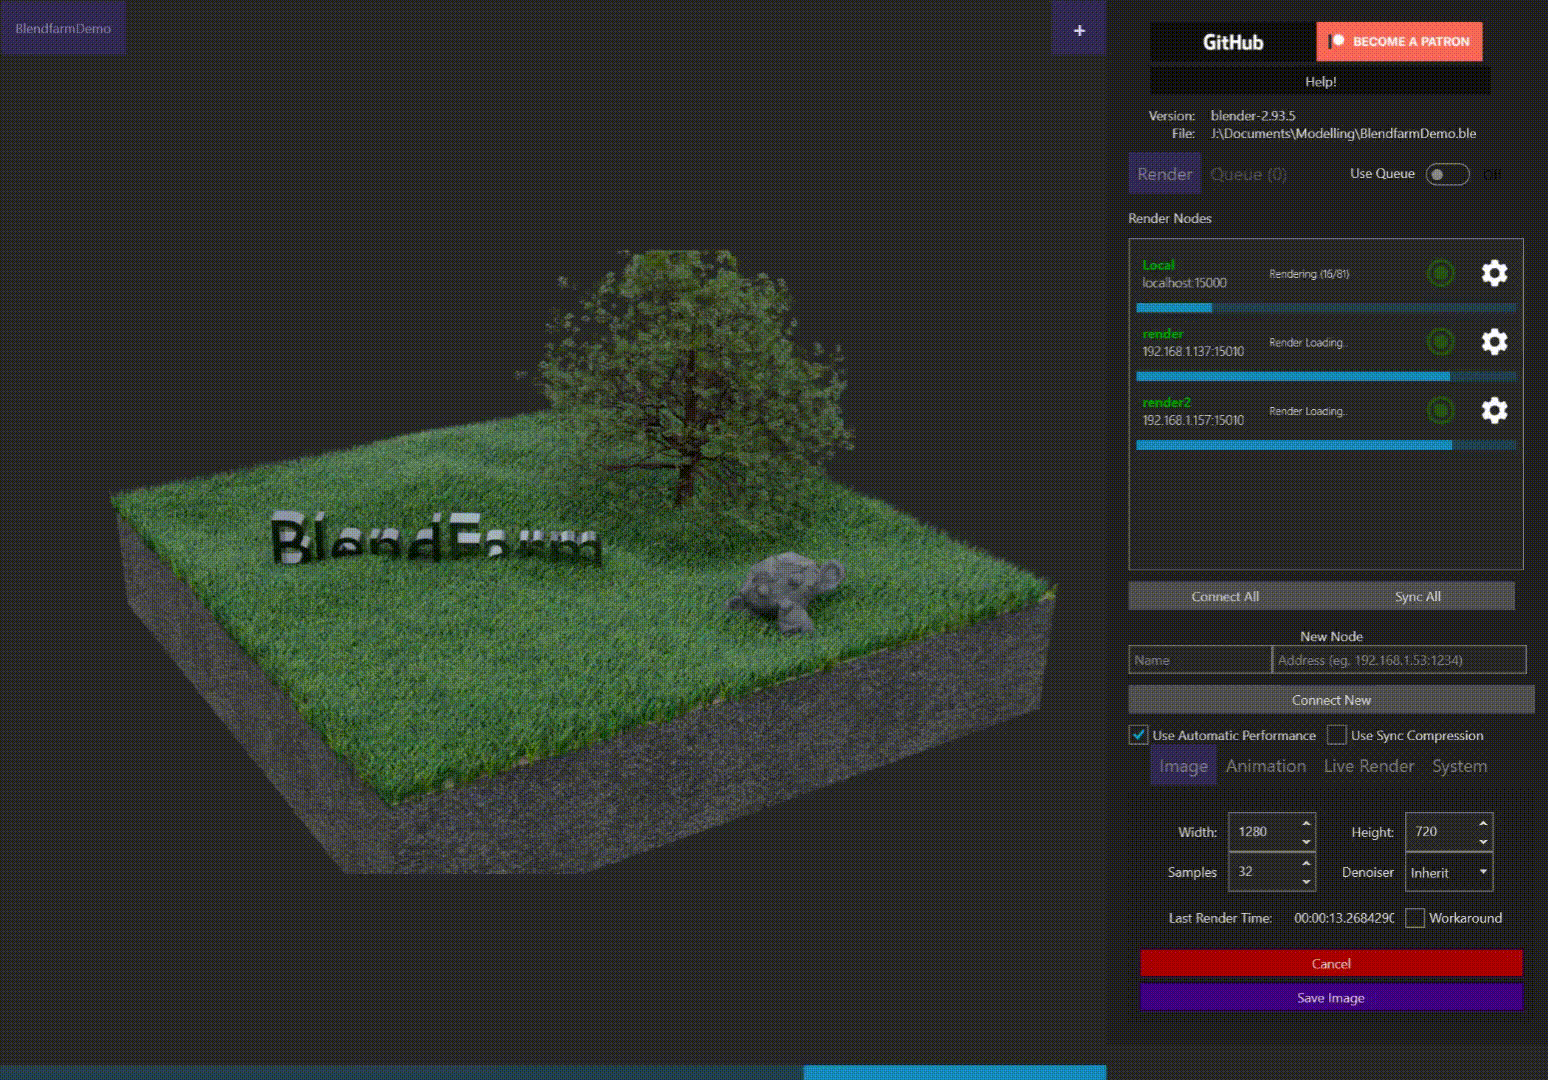Select the Animation settings tab
Screen dimensions: 1548x1080
click(1266, 766)
